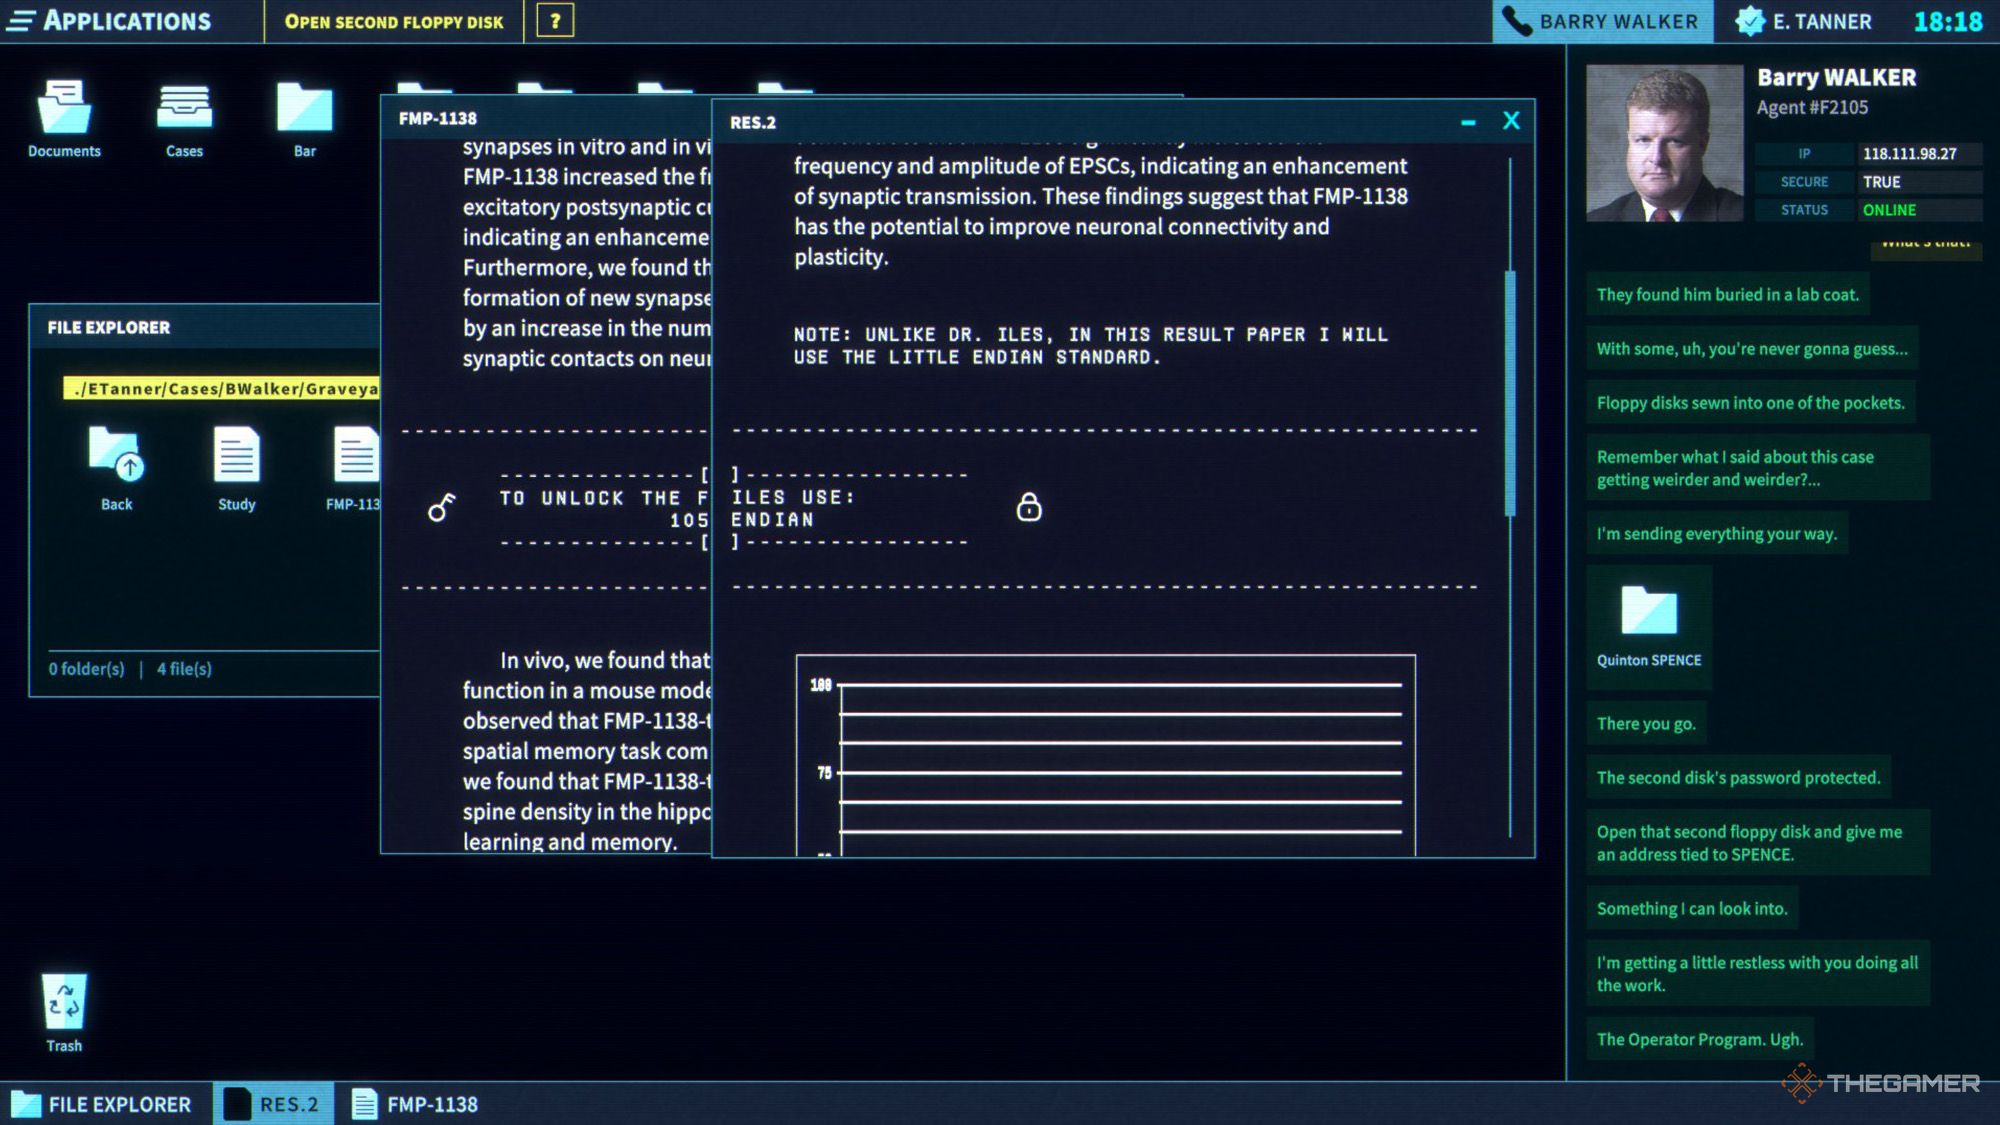Select the RES.2 taskbar tab at bottom
Image resolution: width=2000 pixels, height=1125 pixels.
[x=275, y=1103]
